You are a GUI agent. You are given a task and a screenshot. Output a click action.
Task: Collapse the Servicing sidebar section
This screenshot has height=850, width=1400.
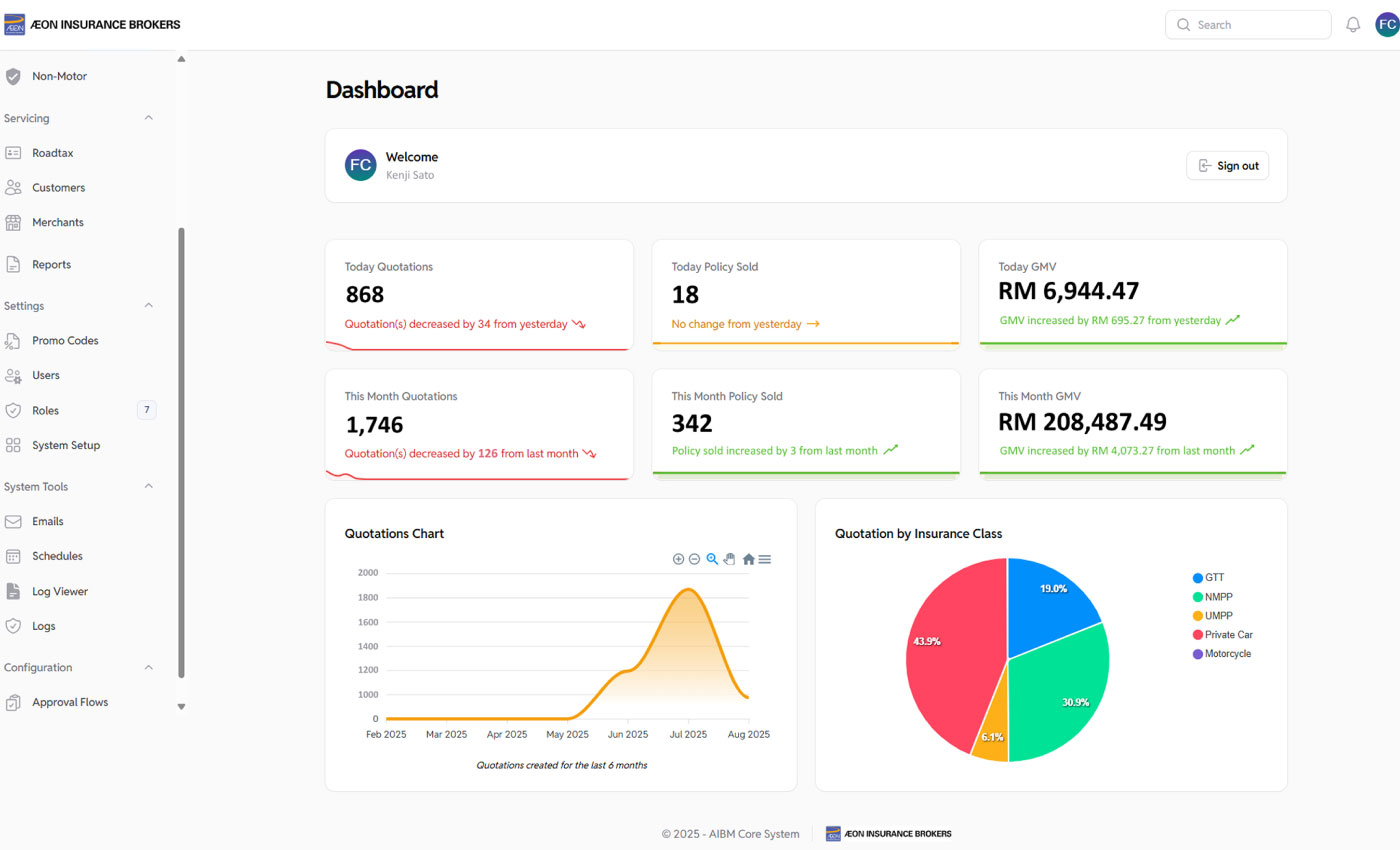pyautogui.click(x=149, y=118)
